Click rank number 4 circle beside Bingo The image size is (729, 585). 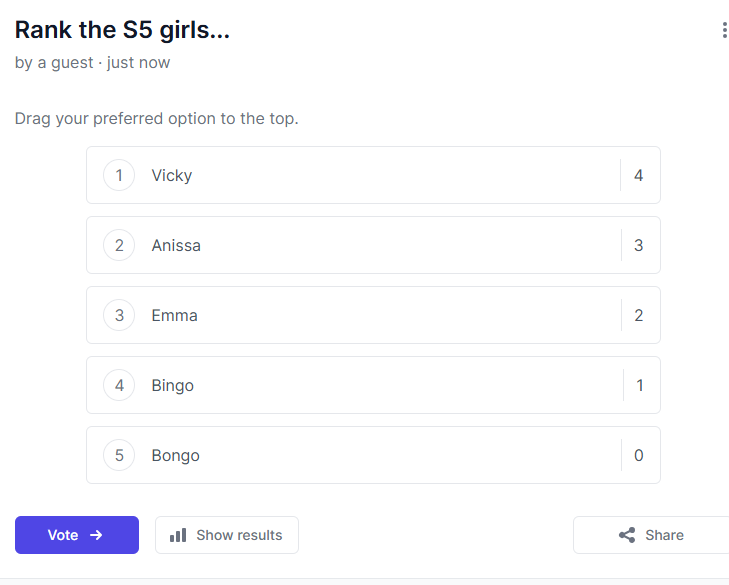(119, 386)
